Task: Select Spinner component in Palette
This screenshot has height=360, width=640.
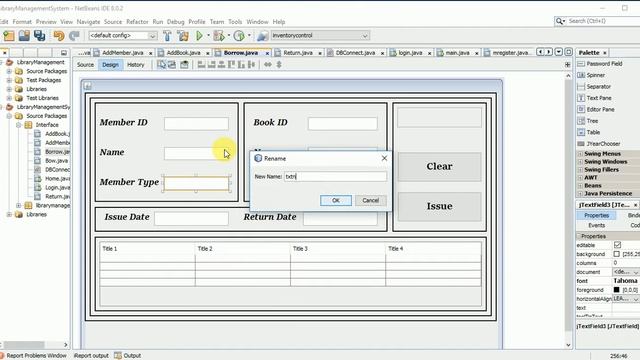Action: tap(595, 75)
